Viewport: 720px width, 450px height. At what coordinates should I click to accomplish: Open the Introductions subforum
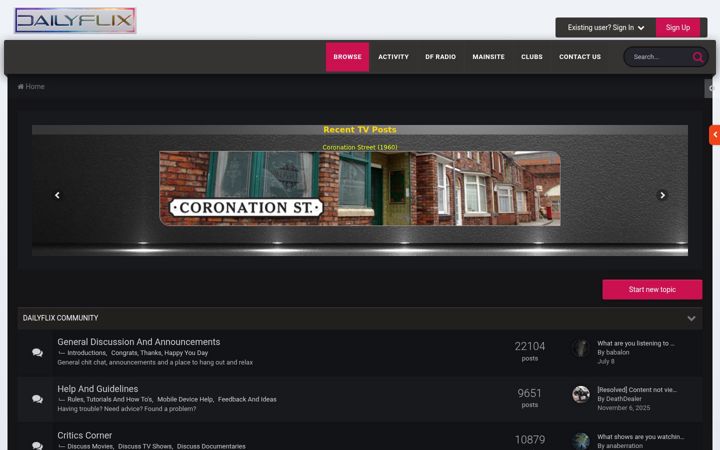pyautogui.click(x=87, y=353)
